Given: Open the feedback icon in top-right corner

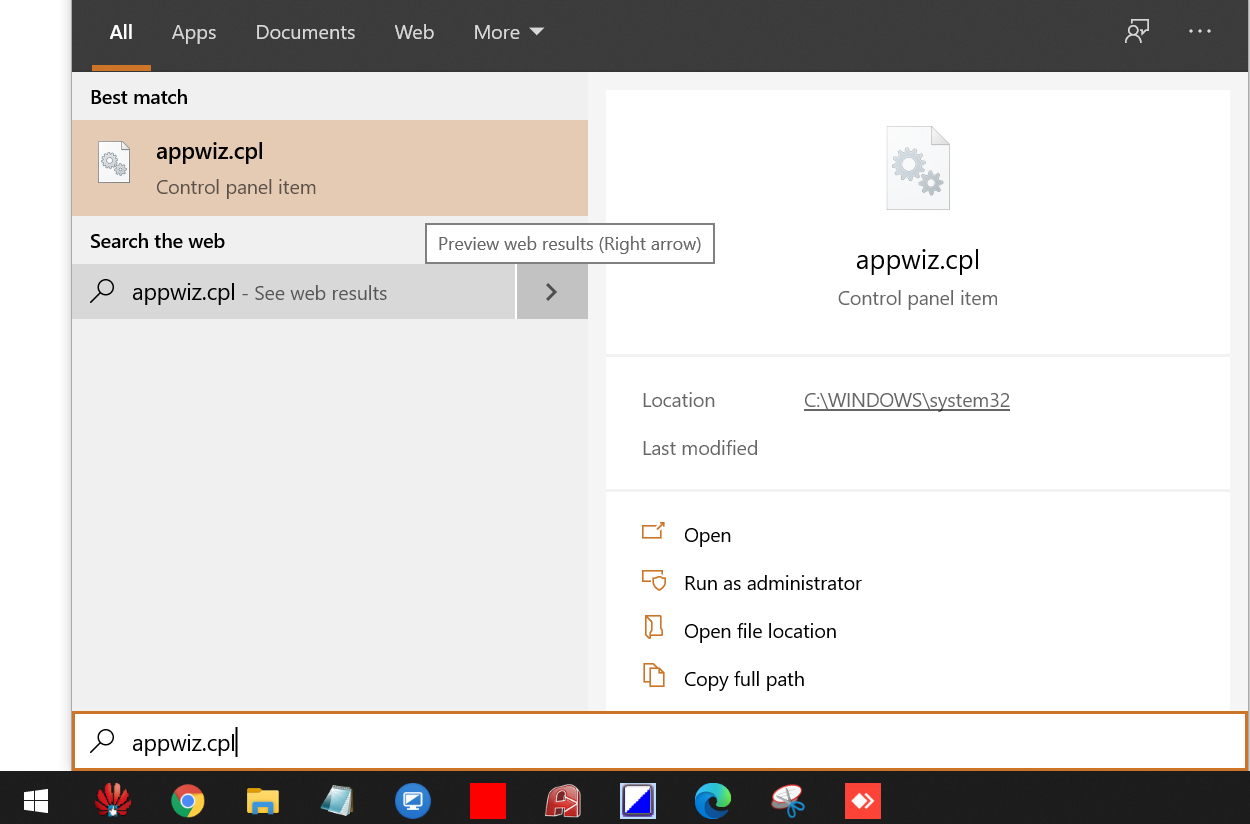Looking at the screenshot, I should click(x=1137, y=31).
